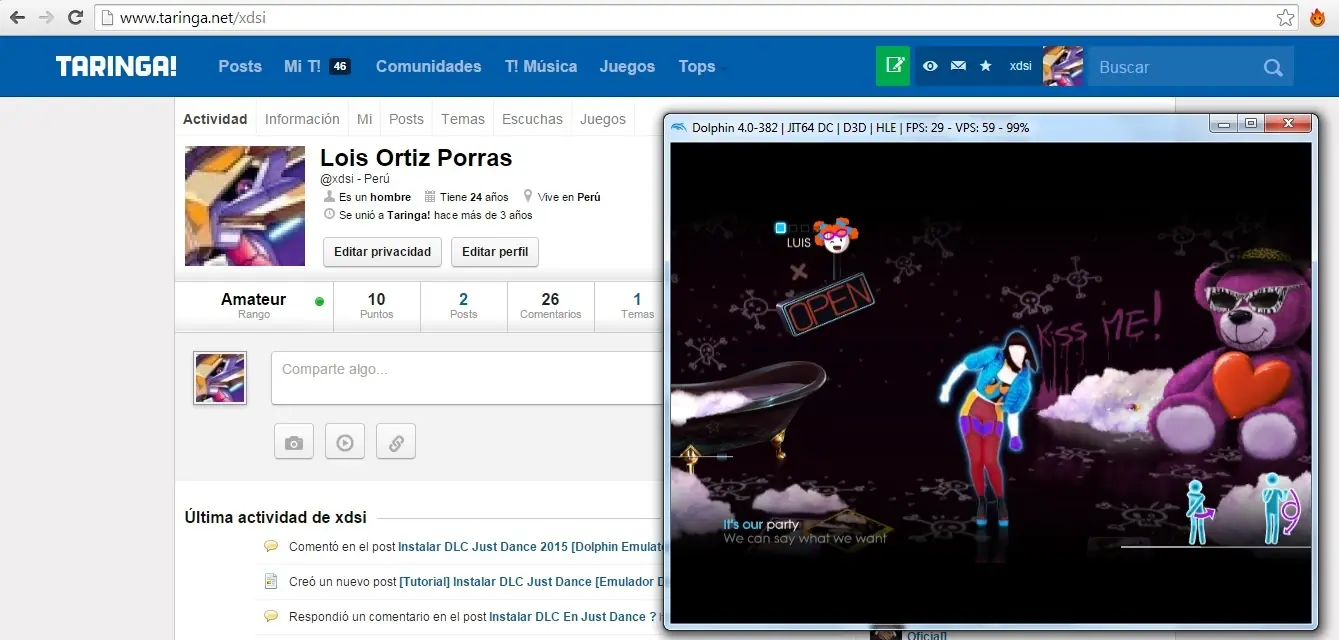
Task: Click the small avatar beside the share box
Action: click(x=220, y=378)
